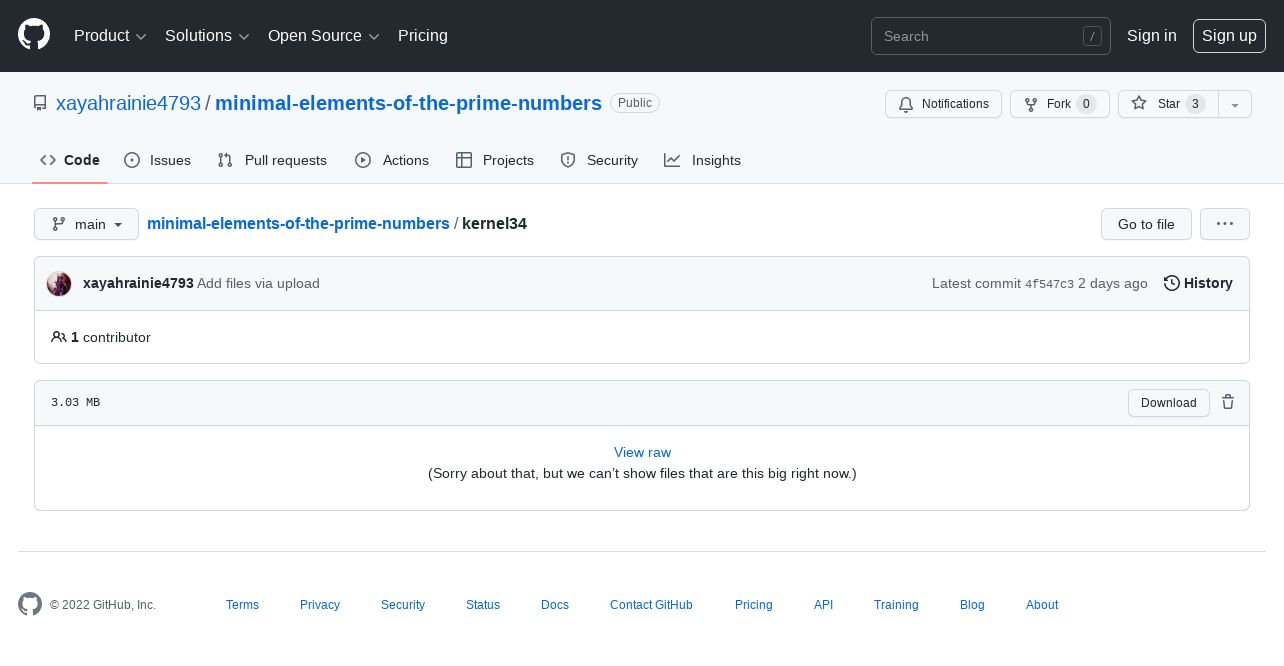Open the main branch selector

[x=86, y=224]
